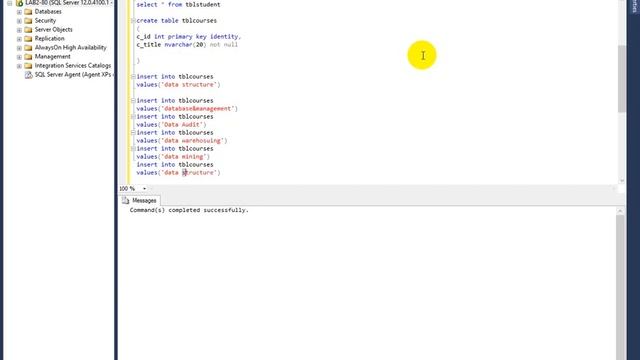Click the 'c_title nvarchar(20) not null' line

(187, 44)
